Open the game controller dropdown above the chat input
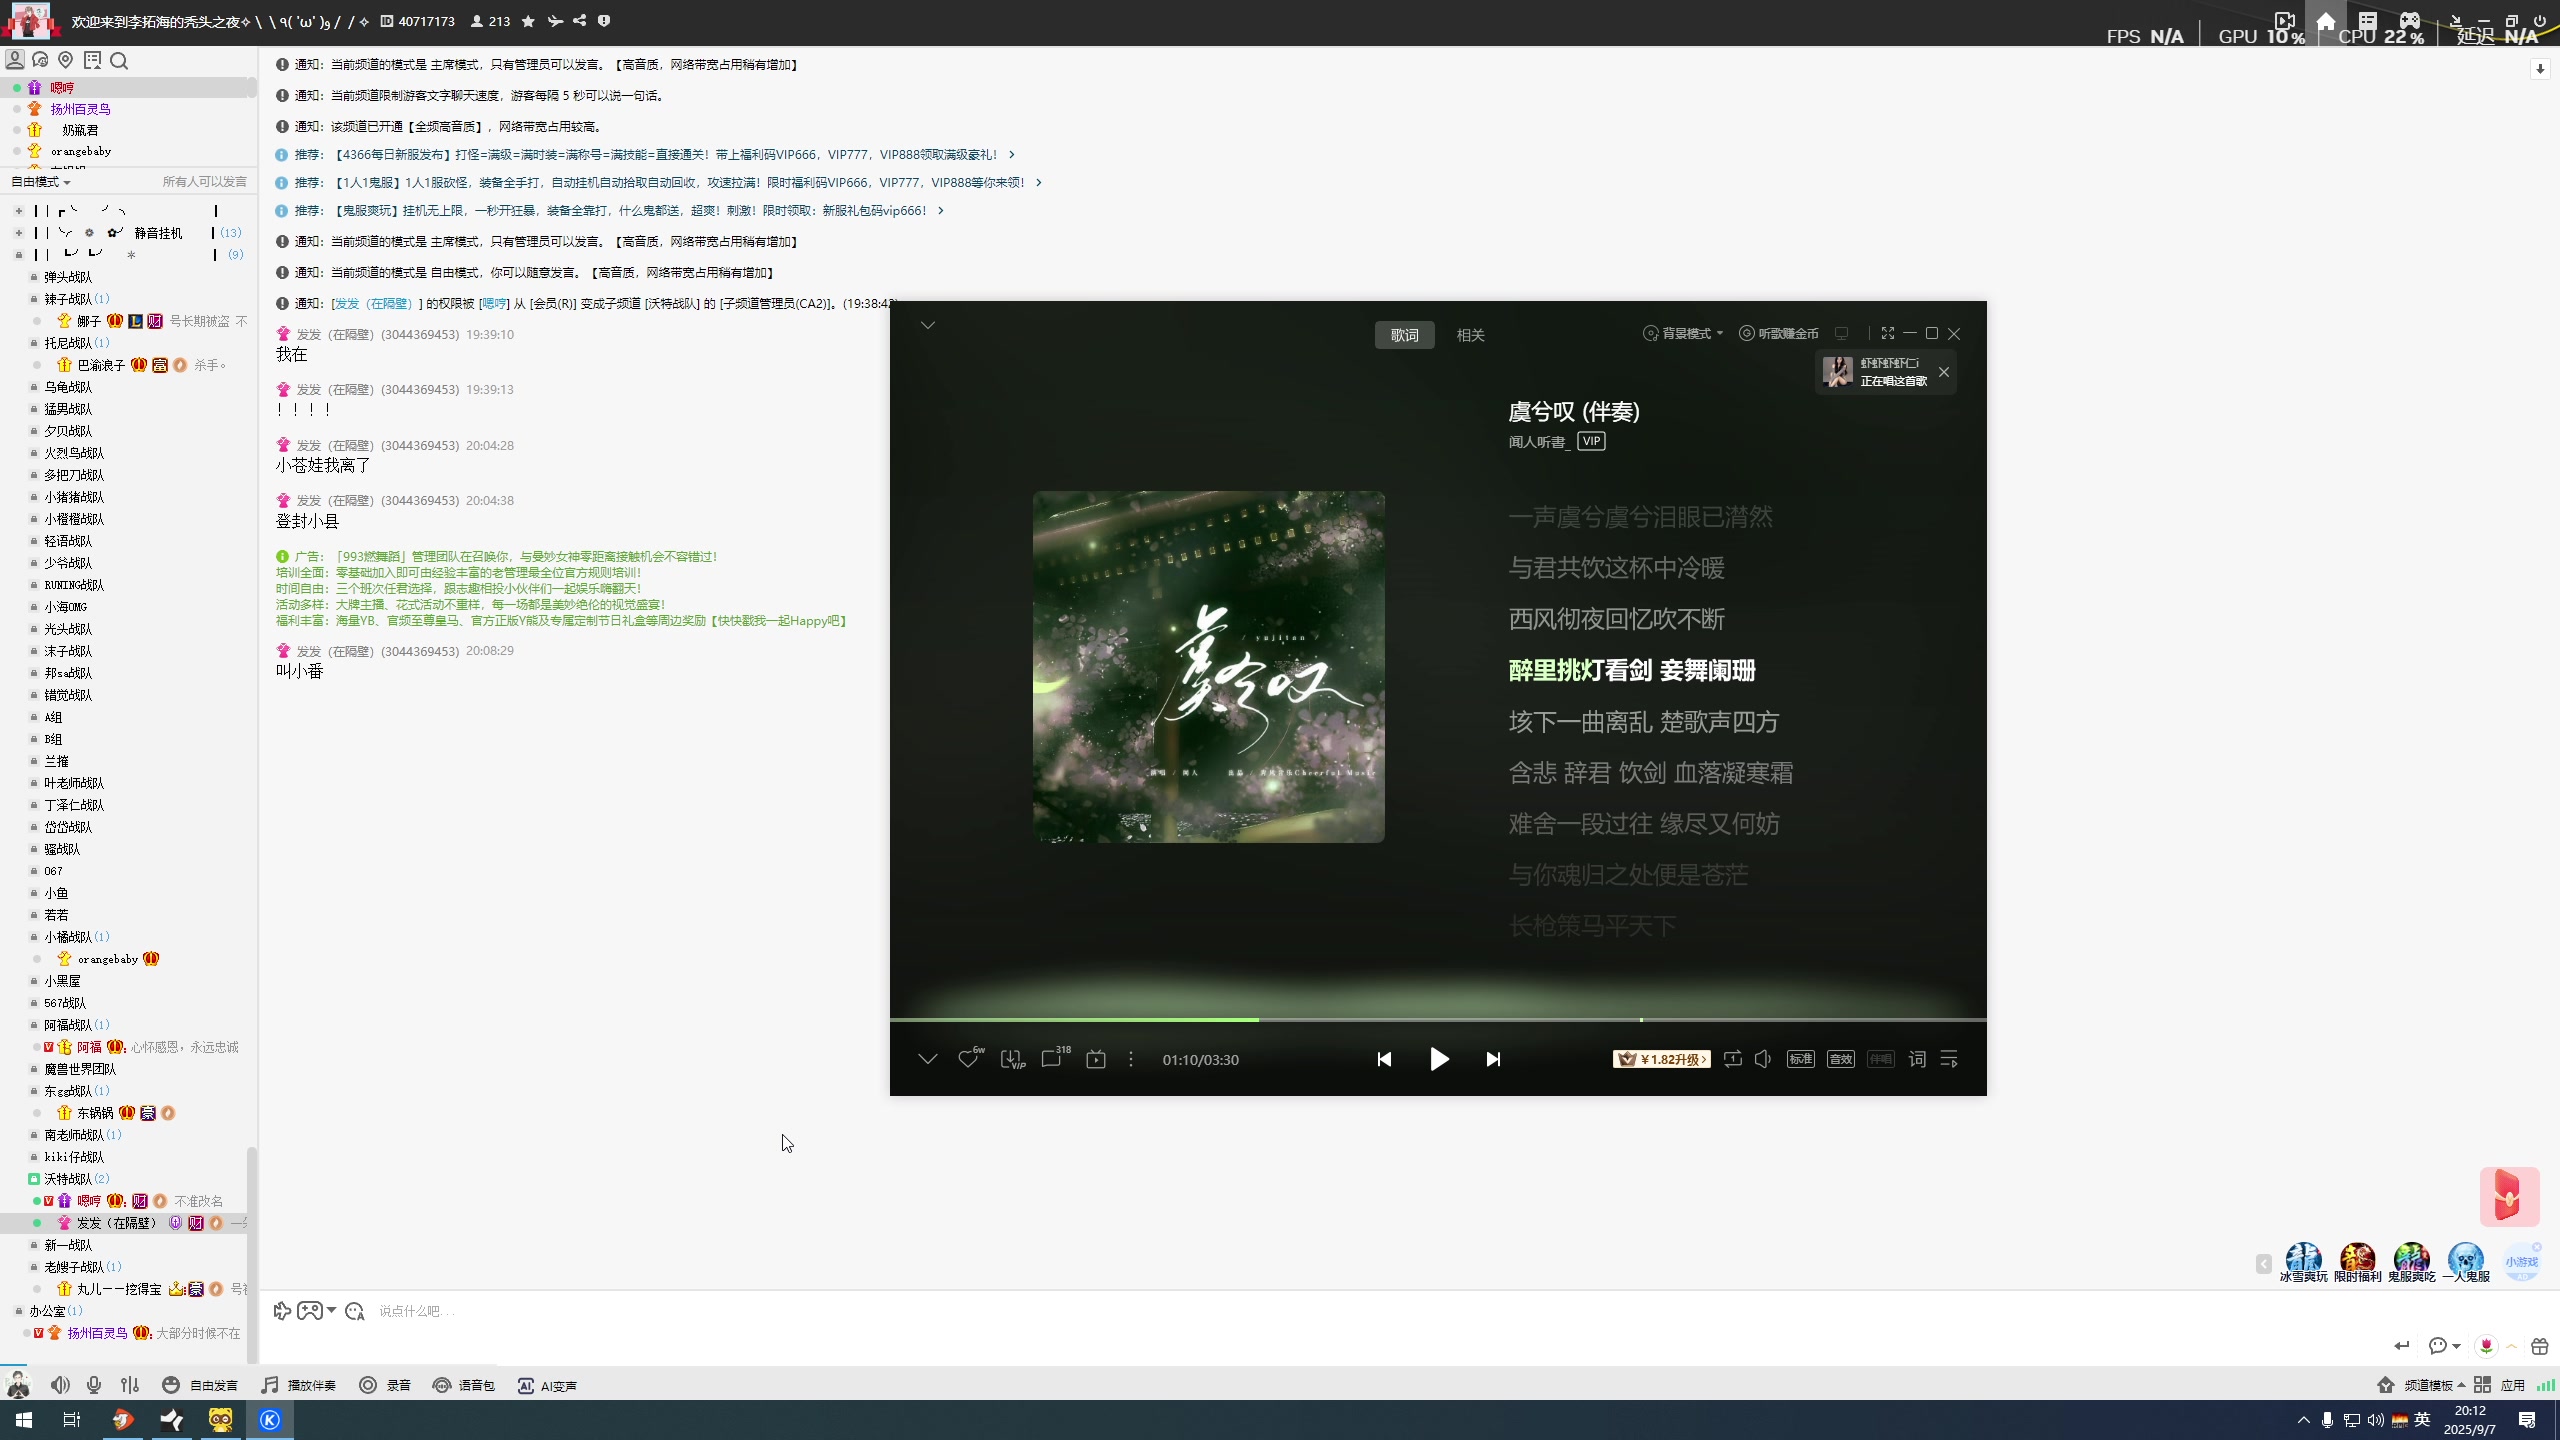Screen dimensions: 2560x1440 (x=315, y=1311)
